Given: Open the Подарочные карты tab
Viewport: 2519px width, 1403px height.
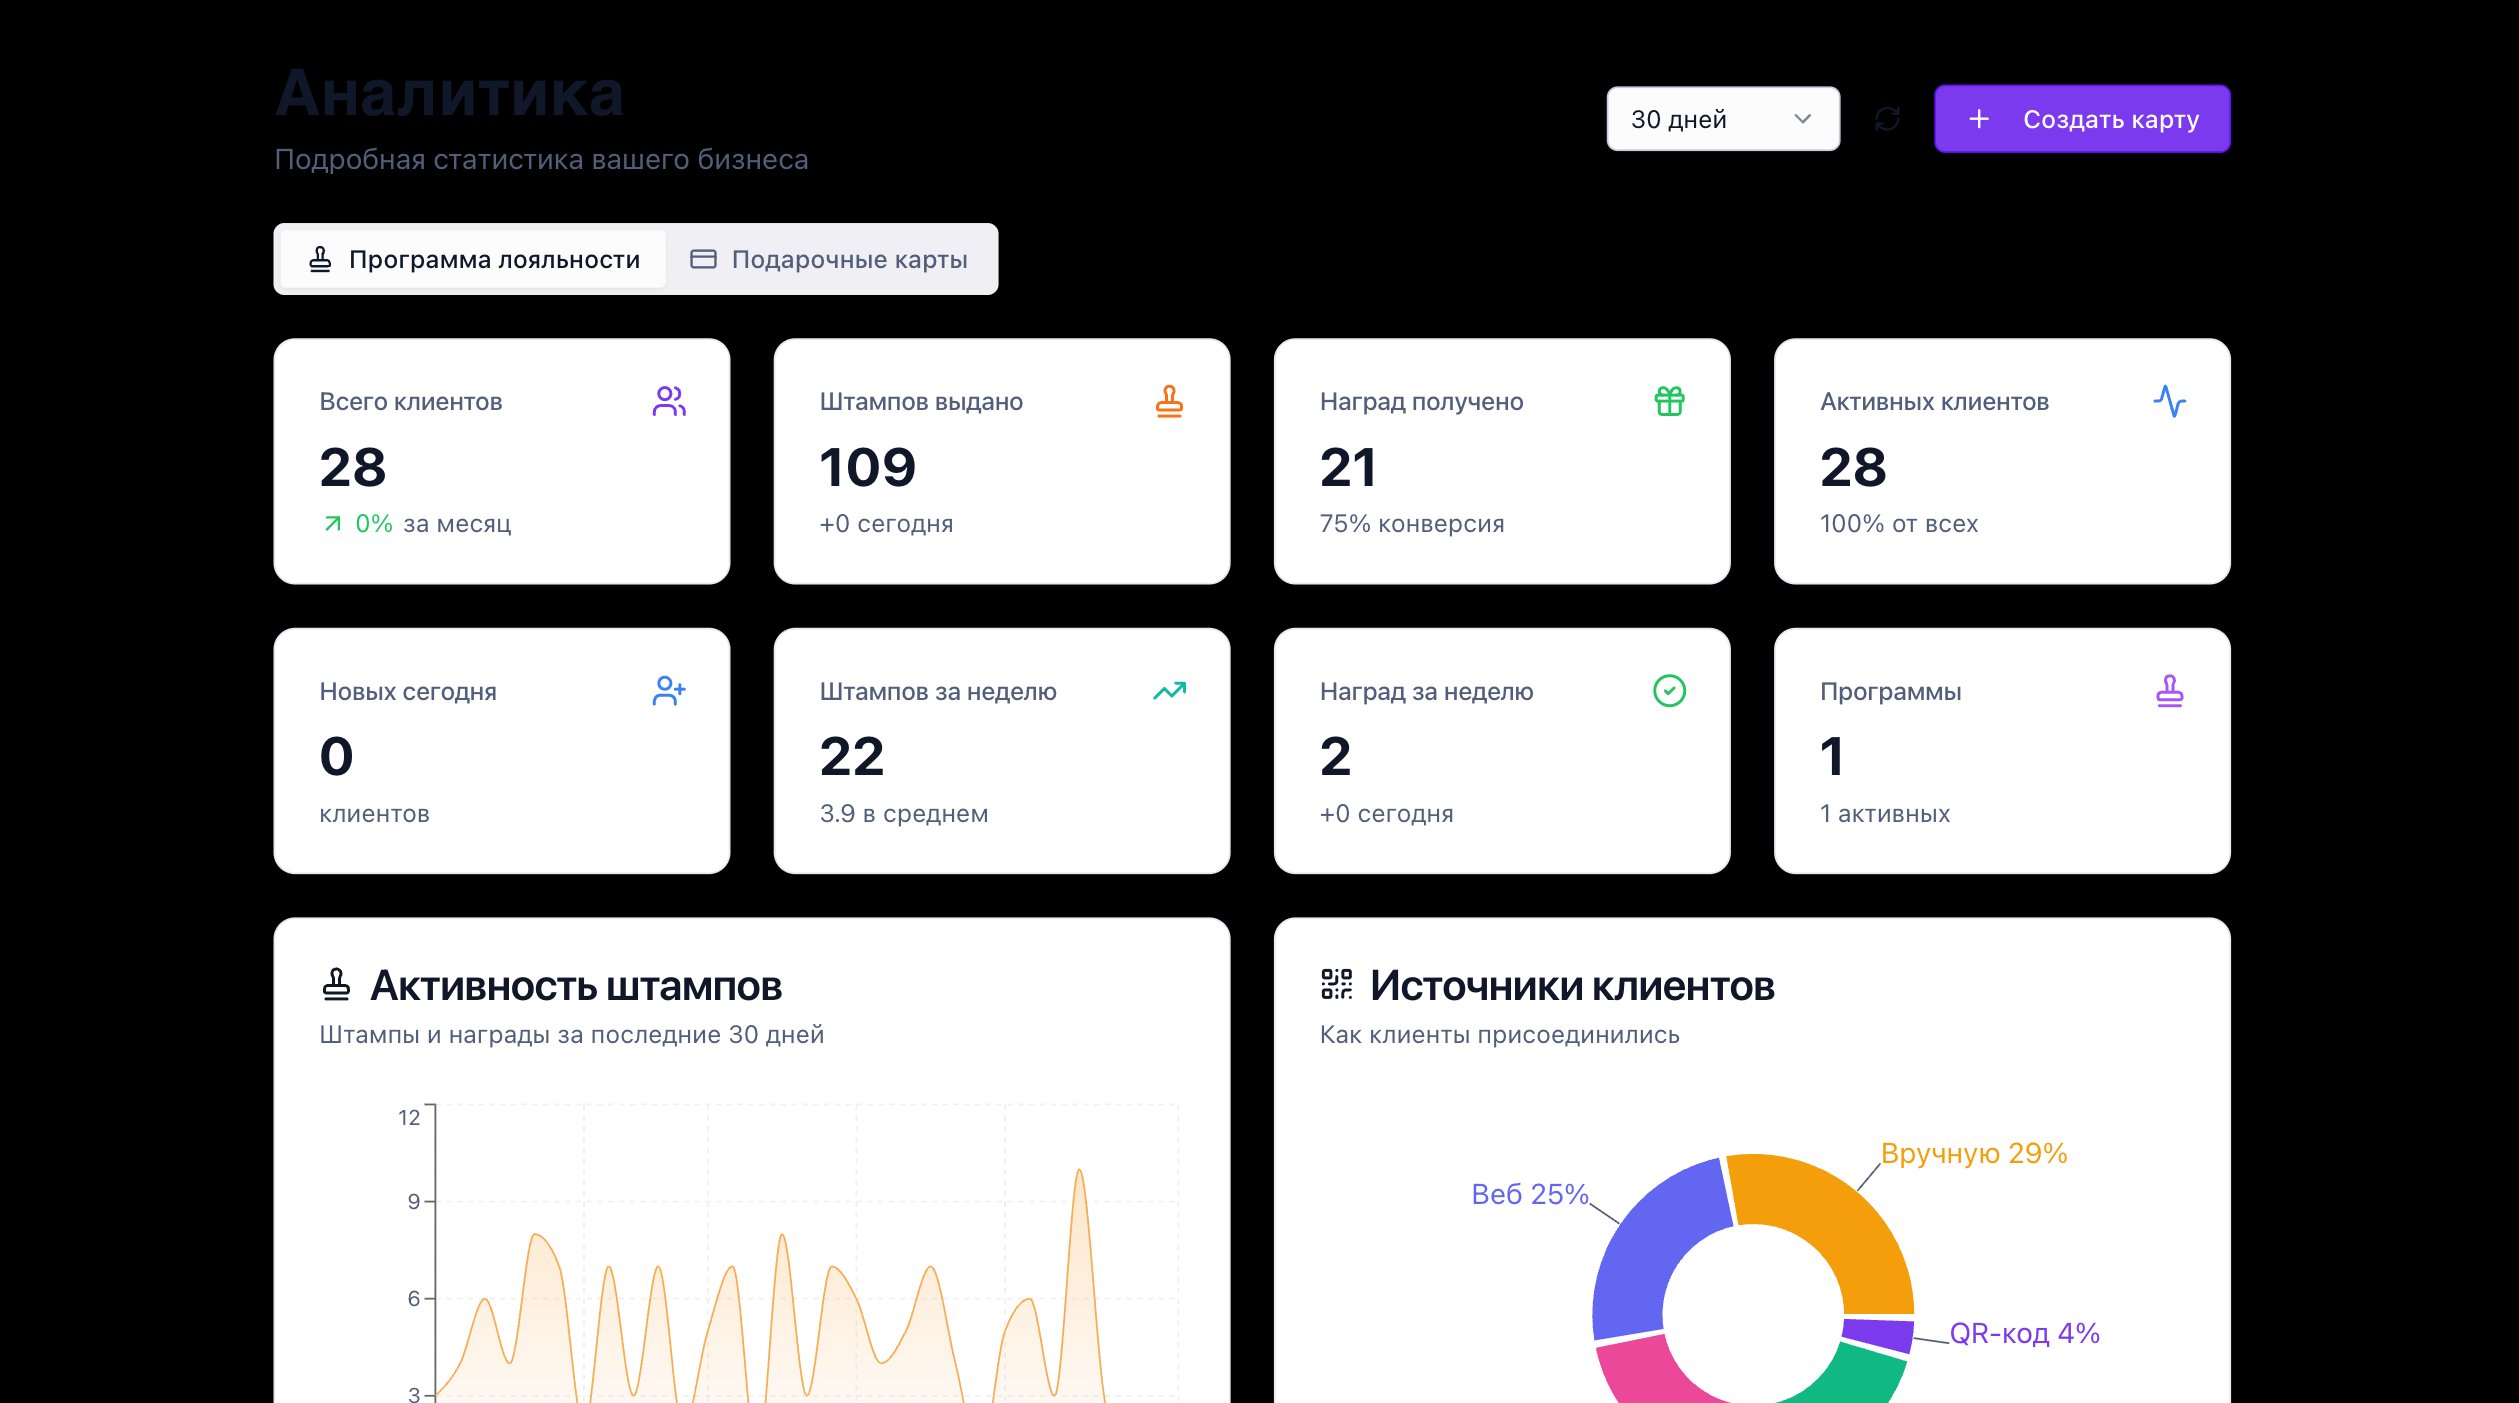Looking at the screenshot, I should click(x=829, y=260).
